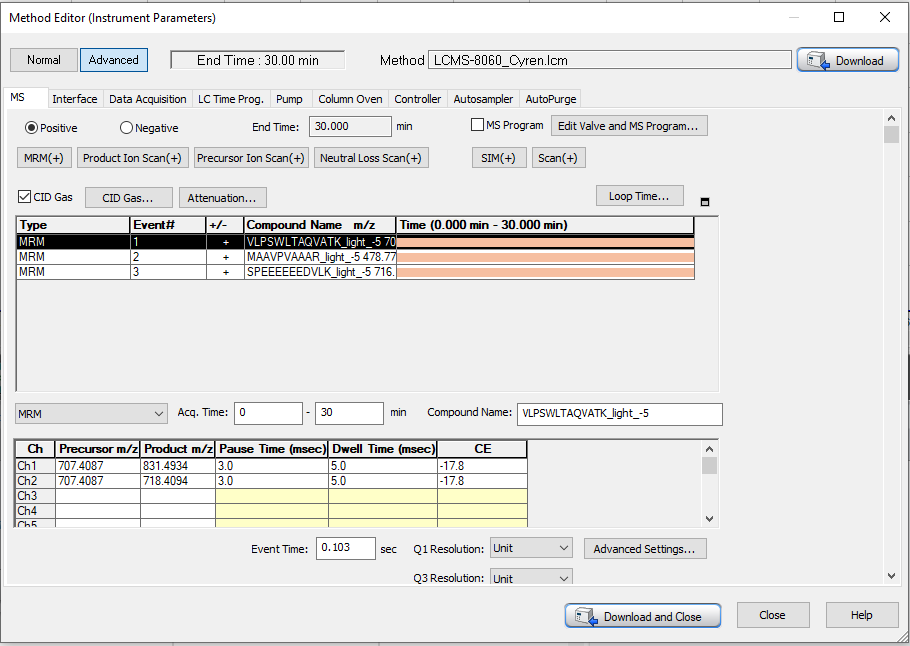
Task: Open the MRM event type dropdown
Action: pyautogui.click(x=92, y=414)
